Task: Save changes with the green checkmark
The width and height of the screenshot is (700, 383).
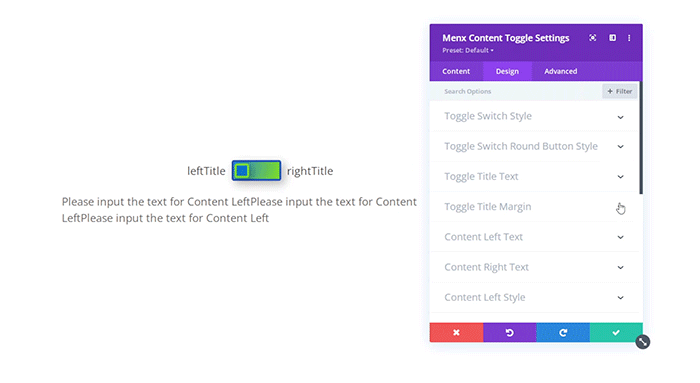Action: point(616,333)
